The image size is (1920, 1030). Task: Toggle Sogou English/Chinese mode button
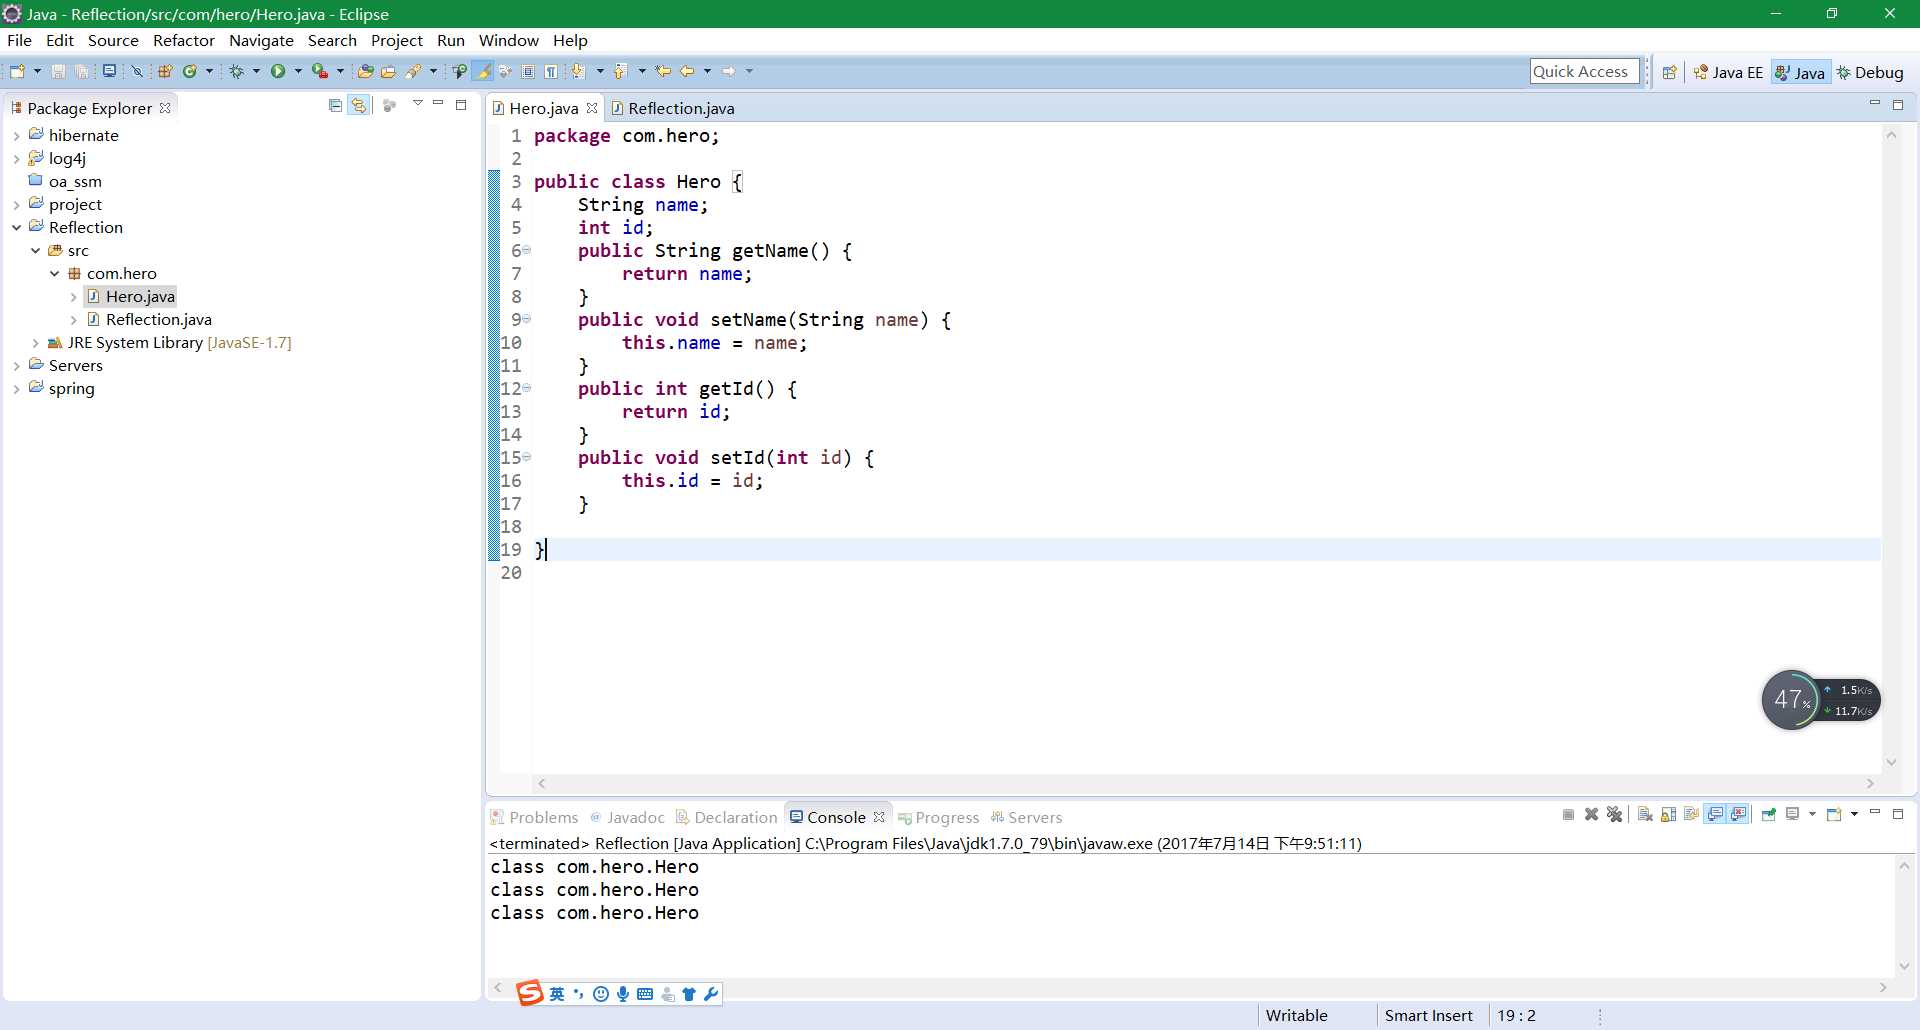pos(557,994)
